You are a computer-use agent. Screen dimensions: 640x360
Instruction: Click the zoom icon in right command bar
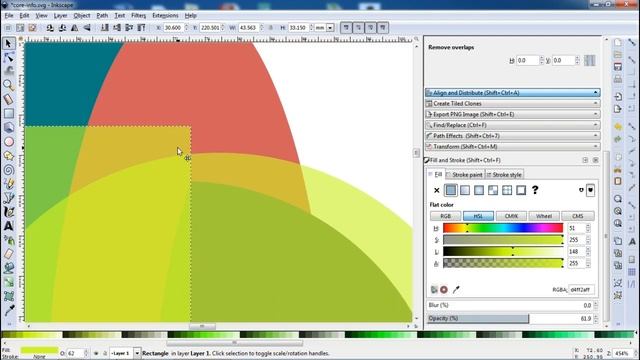pos(618,199)
